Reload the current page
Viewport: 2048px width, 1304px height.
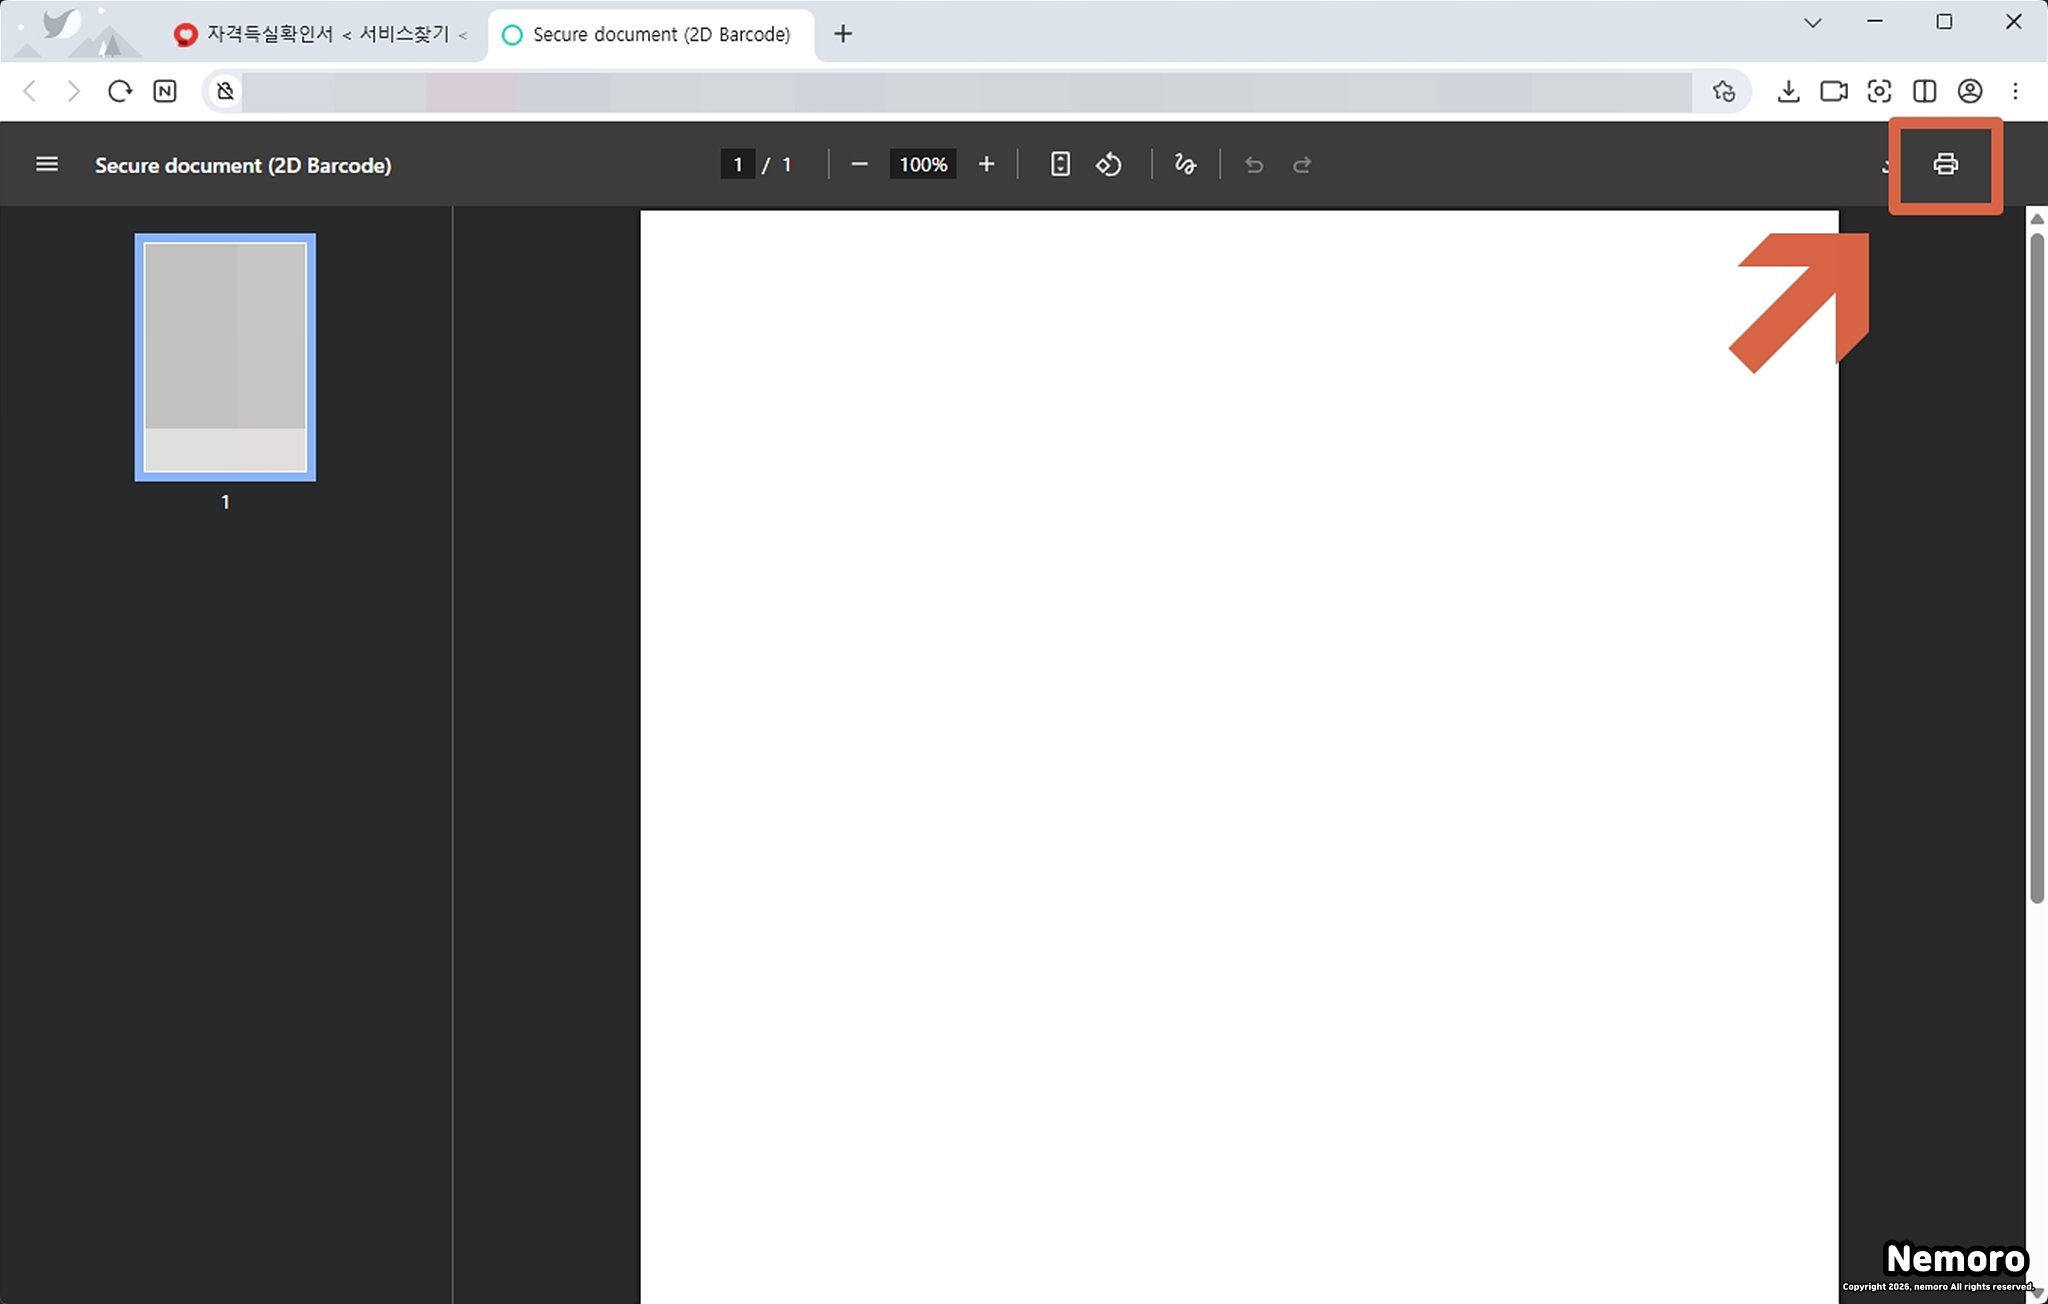pyautogui.click(x=120, y=91)
